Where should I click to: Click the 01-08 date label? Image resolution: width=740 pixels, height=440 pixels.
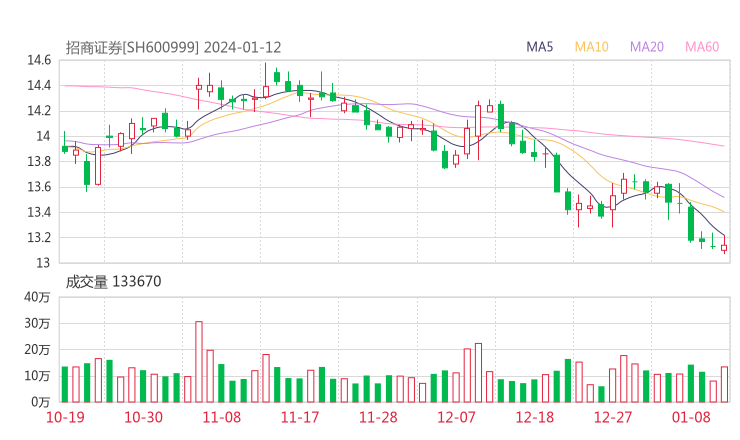pos(691,417)
